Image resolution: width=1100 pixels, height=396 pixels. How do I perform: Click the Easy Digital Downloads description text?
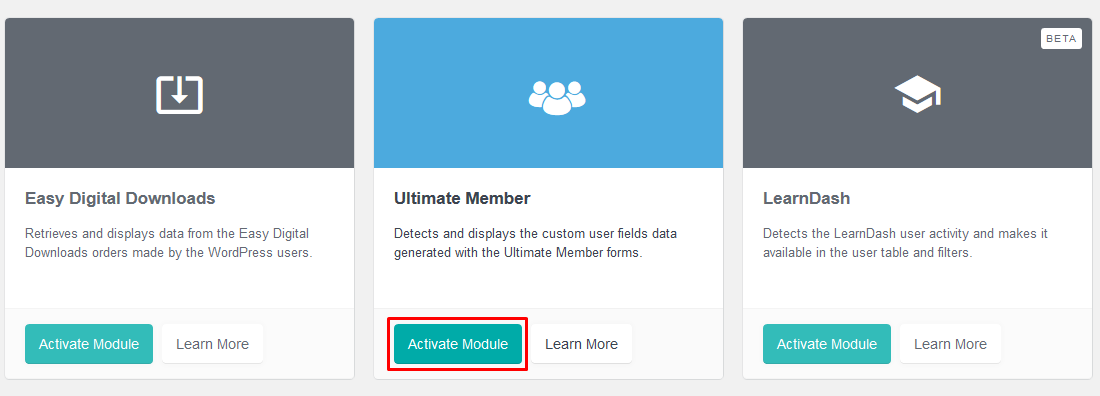168,243
